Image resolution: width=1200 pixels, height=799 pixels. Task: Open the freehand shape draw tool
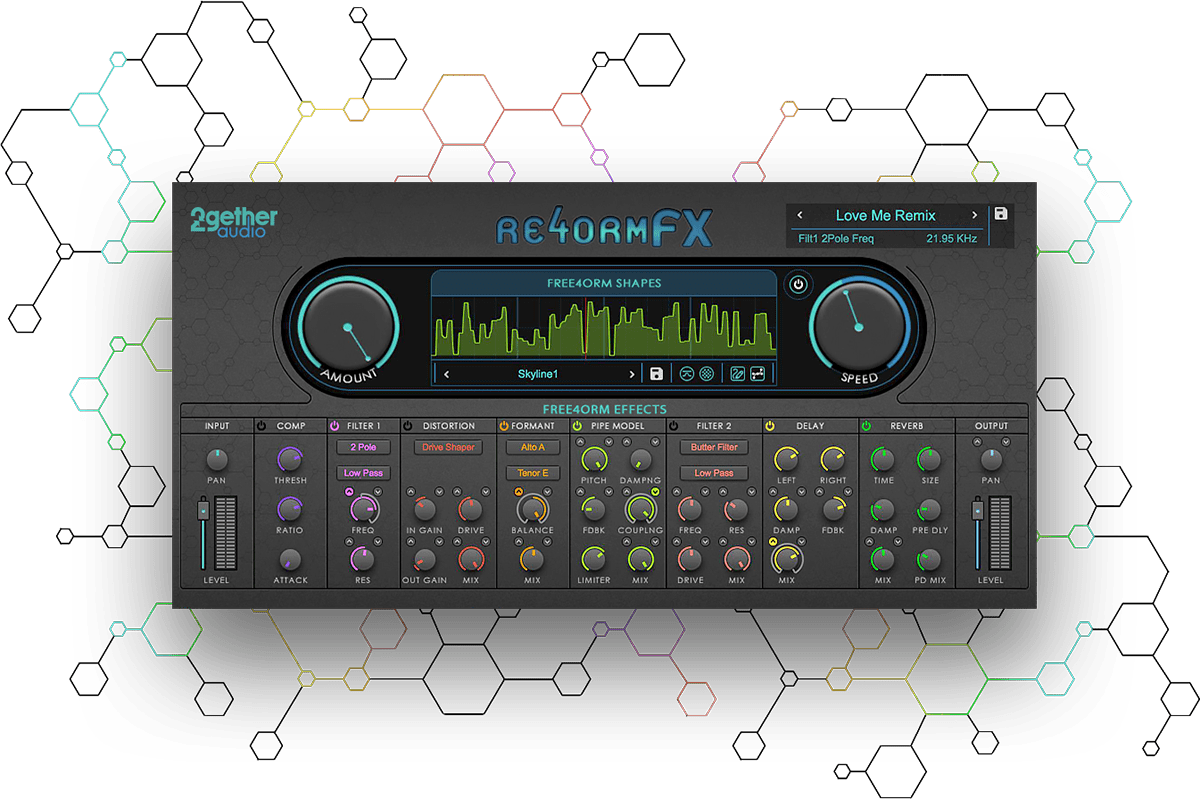[x=738, y=374]
